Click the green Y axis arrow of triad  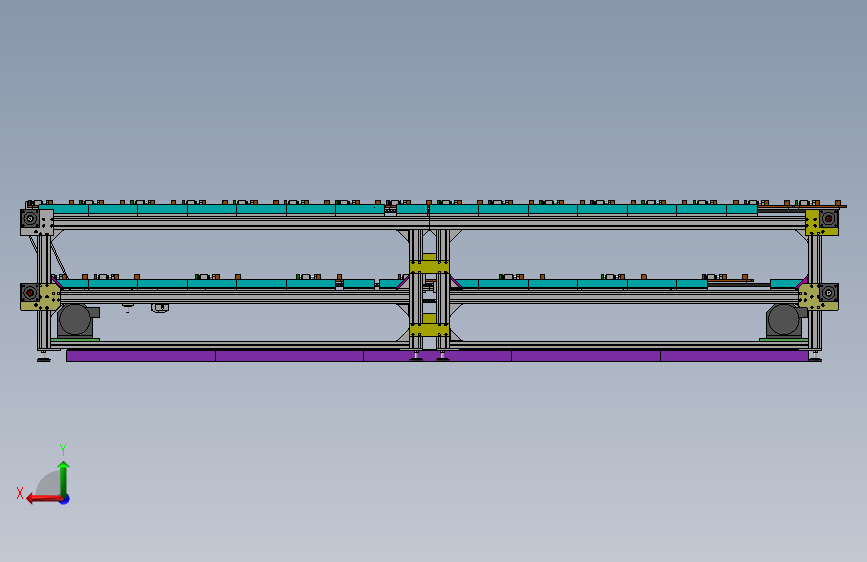[x=64, y=477]
